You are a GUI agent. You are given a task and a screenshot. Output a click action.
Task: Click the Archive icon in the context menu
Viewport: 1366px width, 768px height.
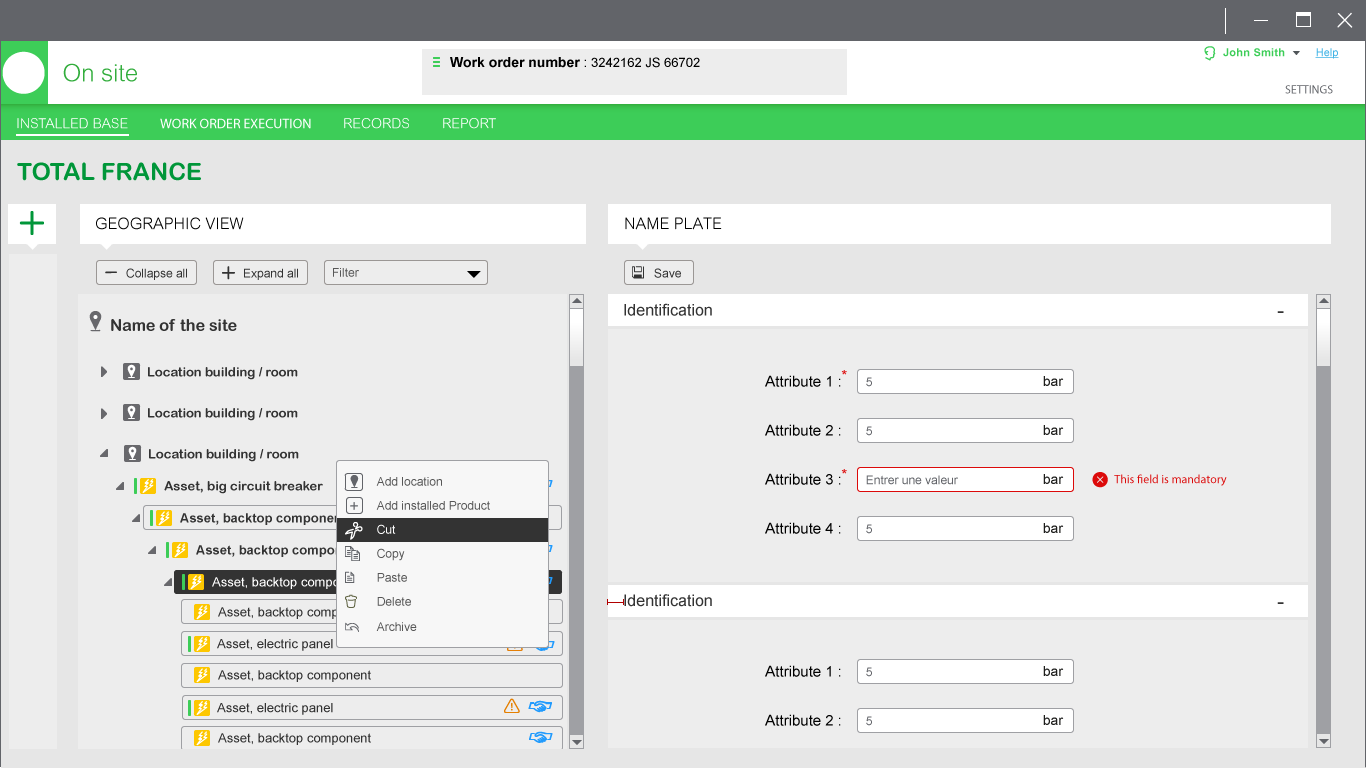(351, 627)
